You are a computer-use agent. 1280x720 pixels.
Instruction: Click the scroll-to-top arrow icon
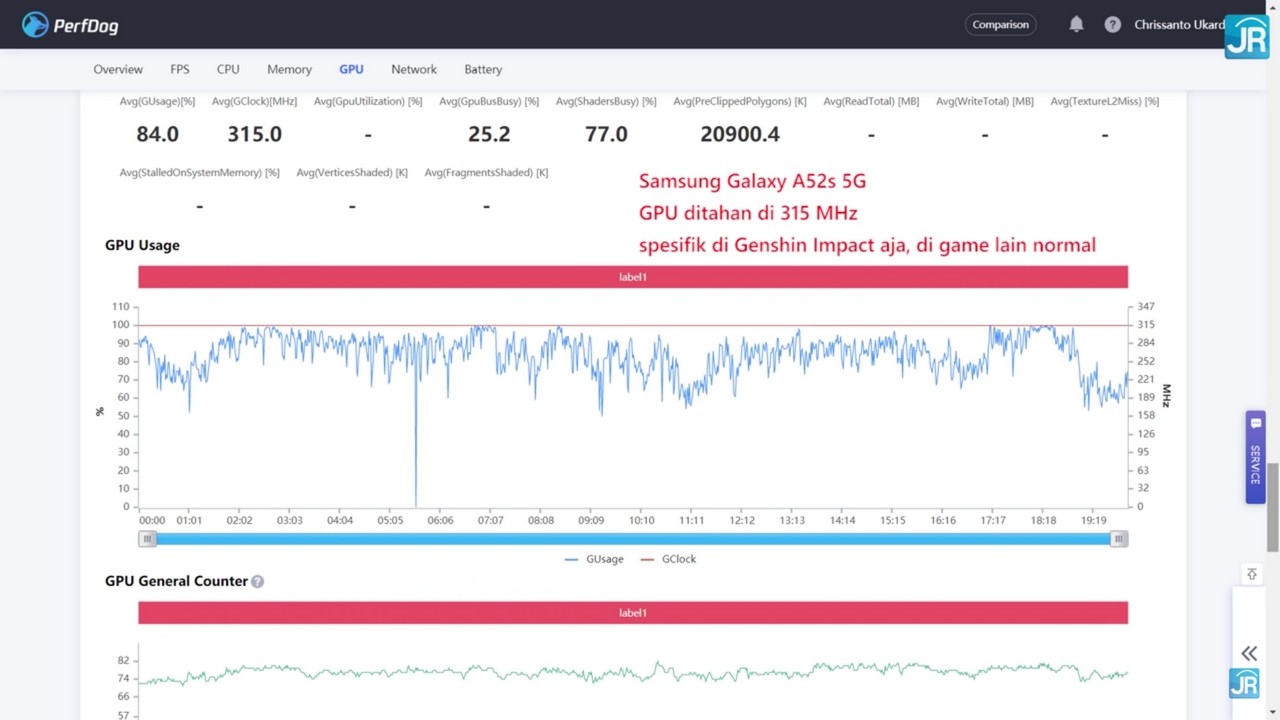tap(1251, 574)
